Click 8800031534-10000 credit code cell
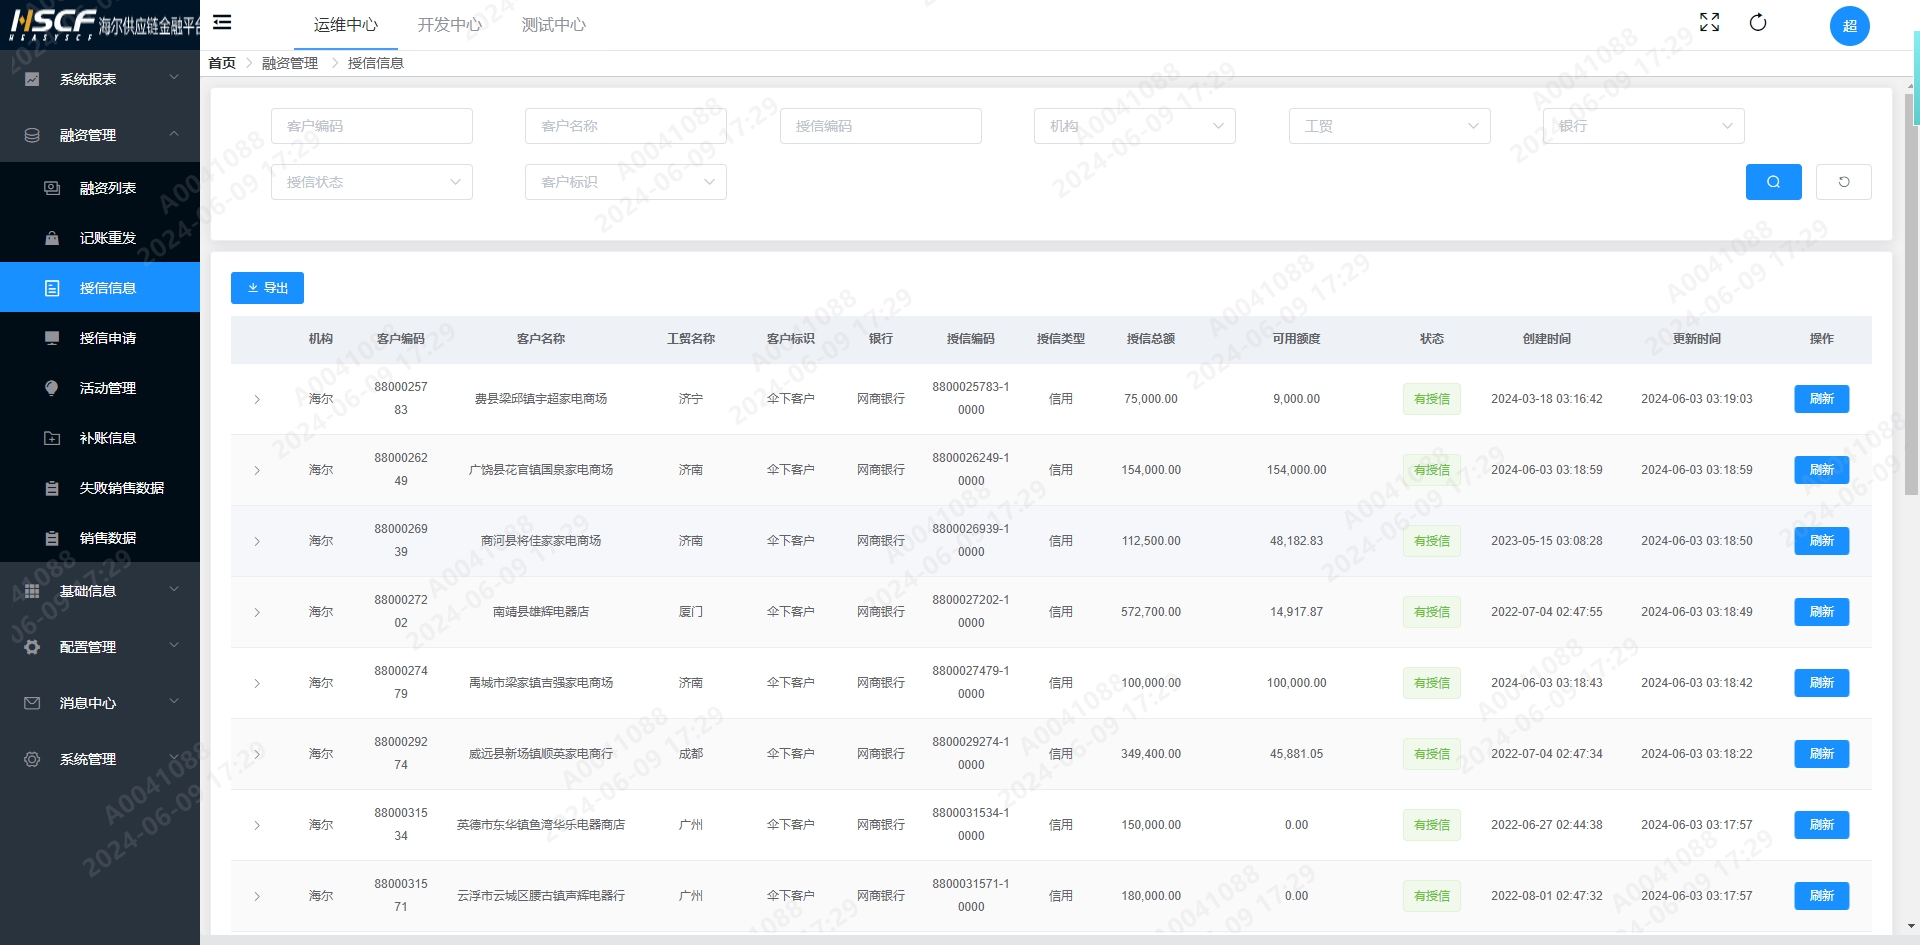The width and height of the screenshot is (1920, 945). 971,825
